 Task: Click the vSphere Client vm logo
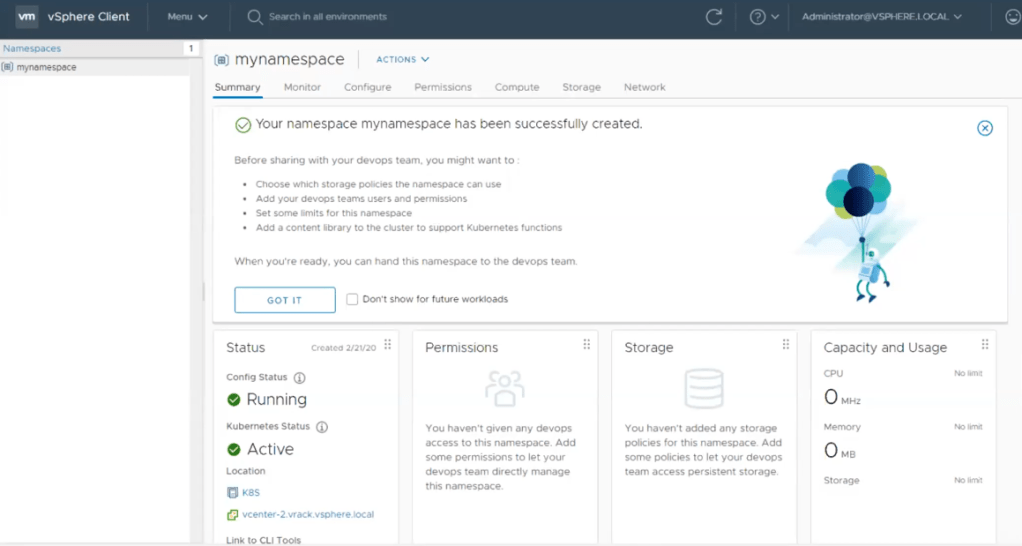point(27,17)
